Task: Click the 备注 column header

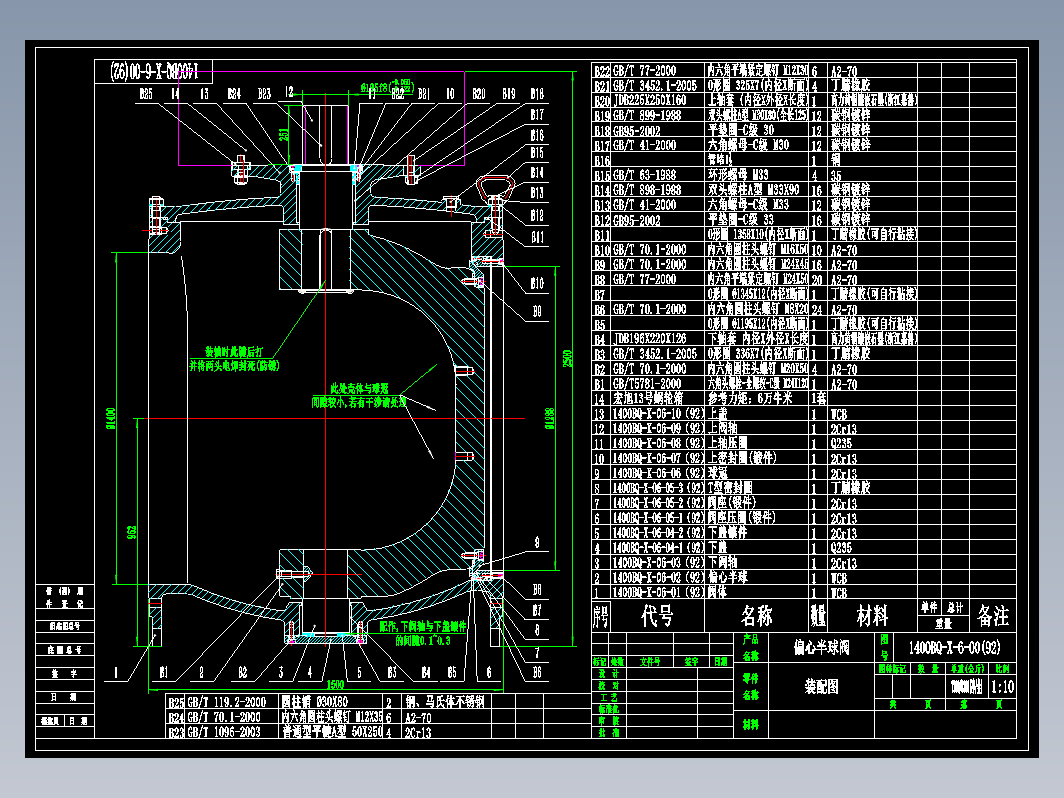Action: (x=992, y=615)
